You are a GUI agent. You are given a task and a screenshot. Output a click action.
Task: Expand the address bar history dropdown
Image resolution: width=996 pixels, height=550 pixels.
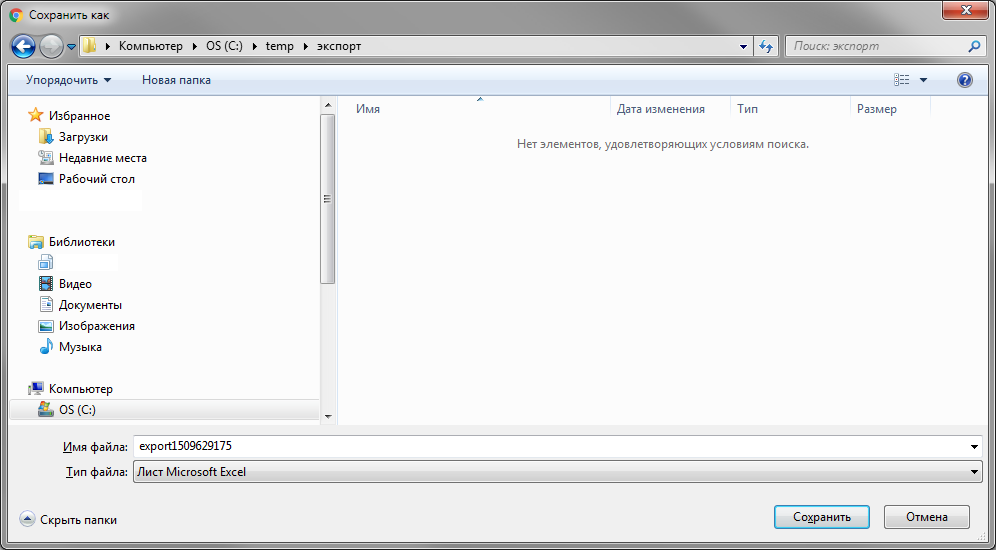(x=743, y=46)
